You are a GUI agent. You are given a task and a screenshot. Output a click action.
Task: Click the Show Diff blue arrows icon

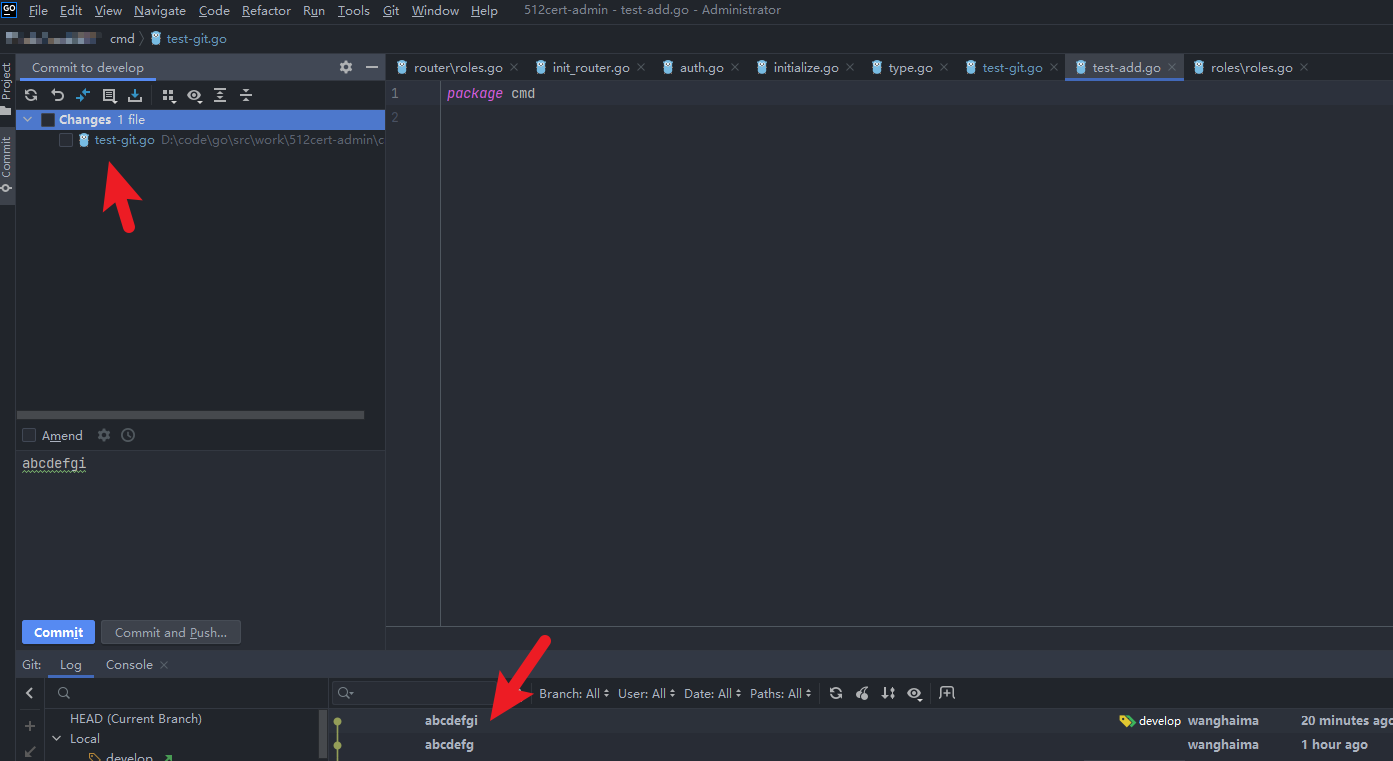pyautogui.click(x=83, y=95)
